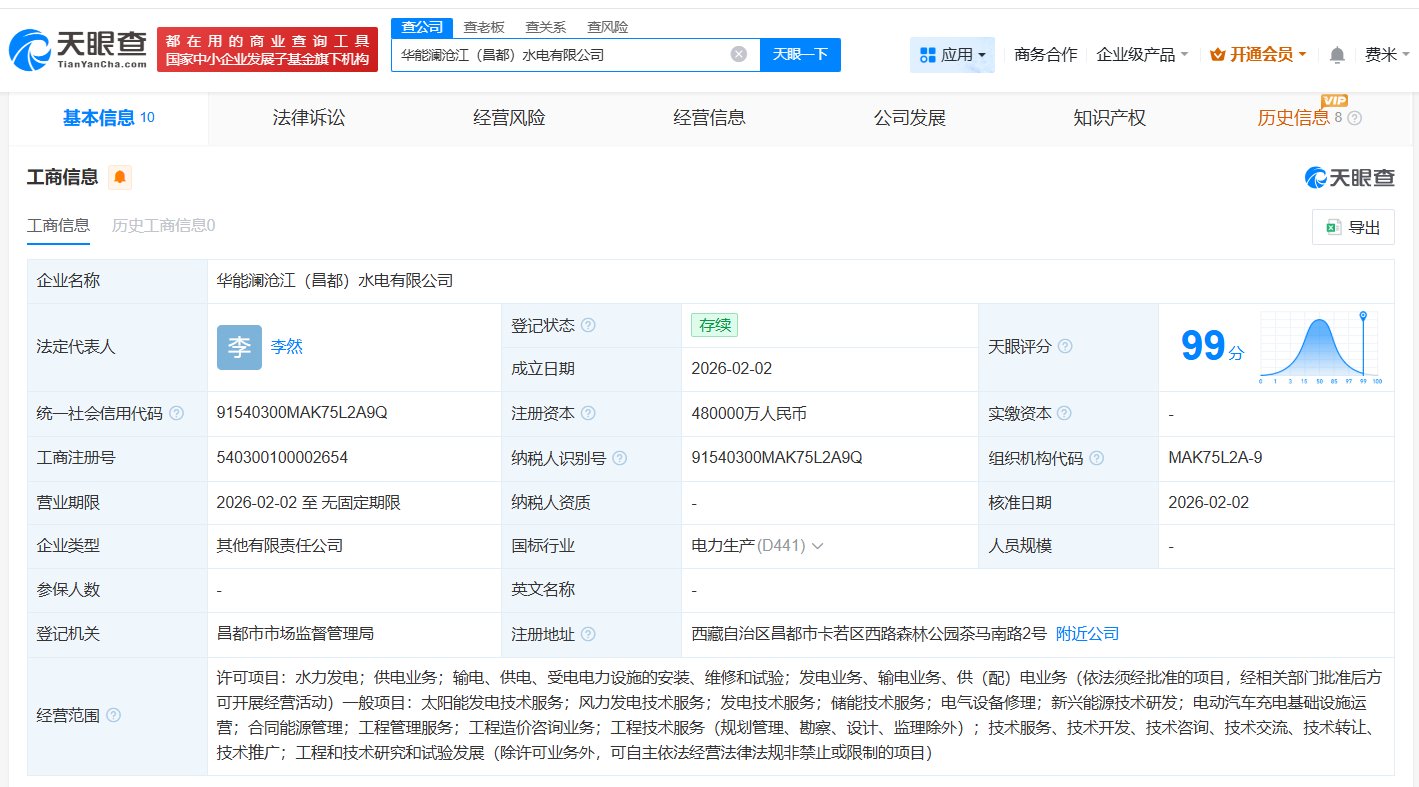
Task: Click help icon next to 经营范围
Action: 114,716
